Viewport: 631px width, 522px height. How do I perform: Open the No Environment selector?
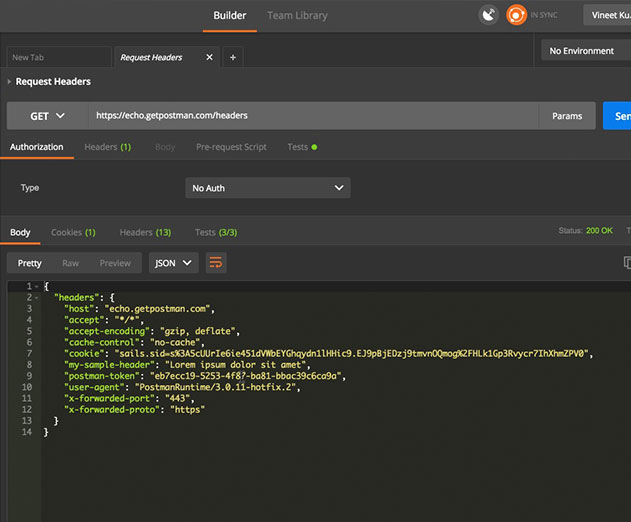tap(586, 51)
